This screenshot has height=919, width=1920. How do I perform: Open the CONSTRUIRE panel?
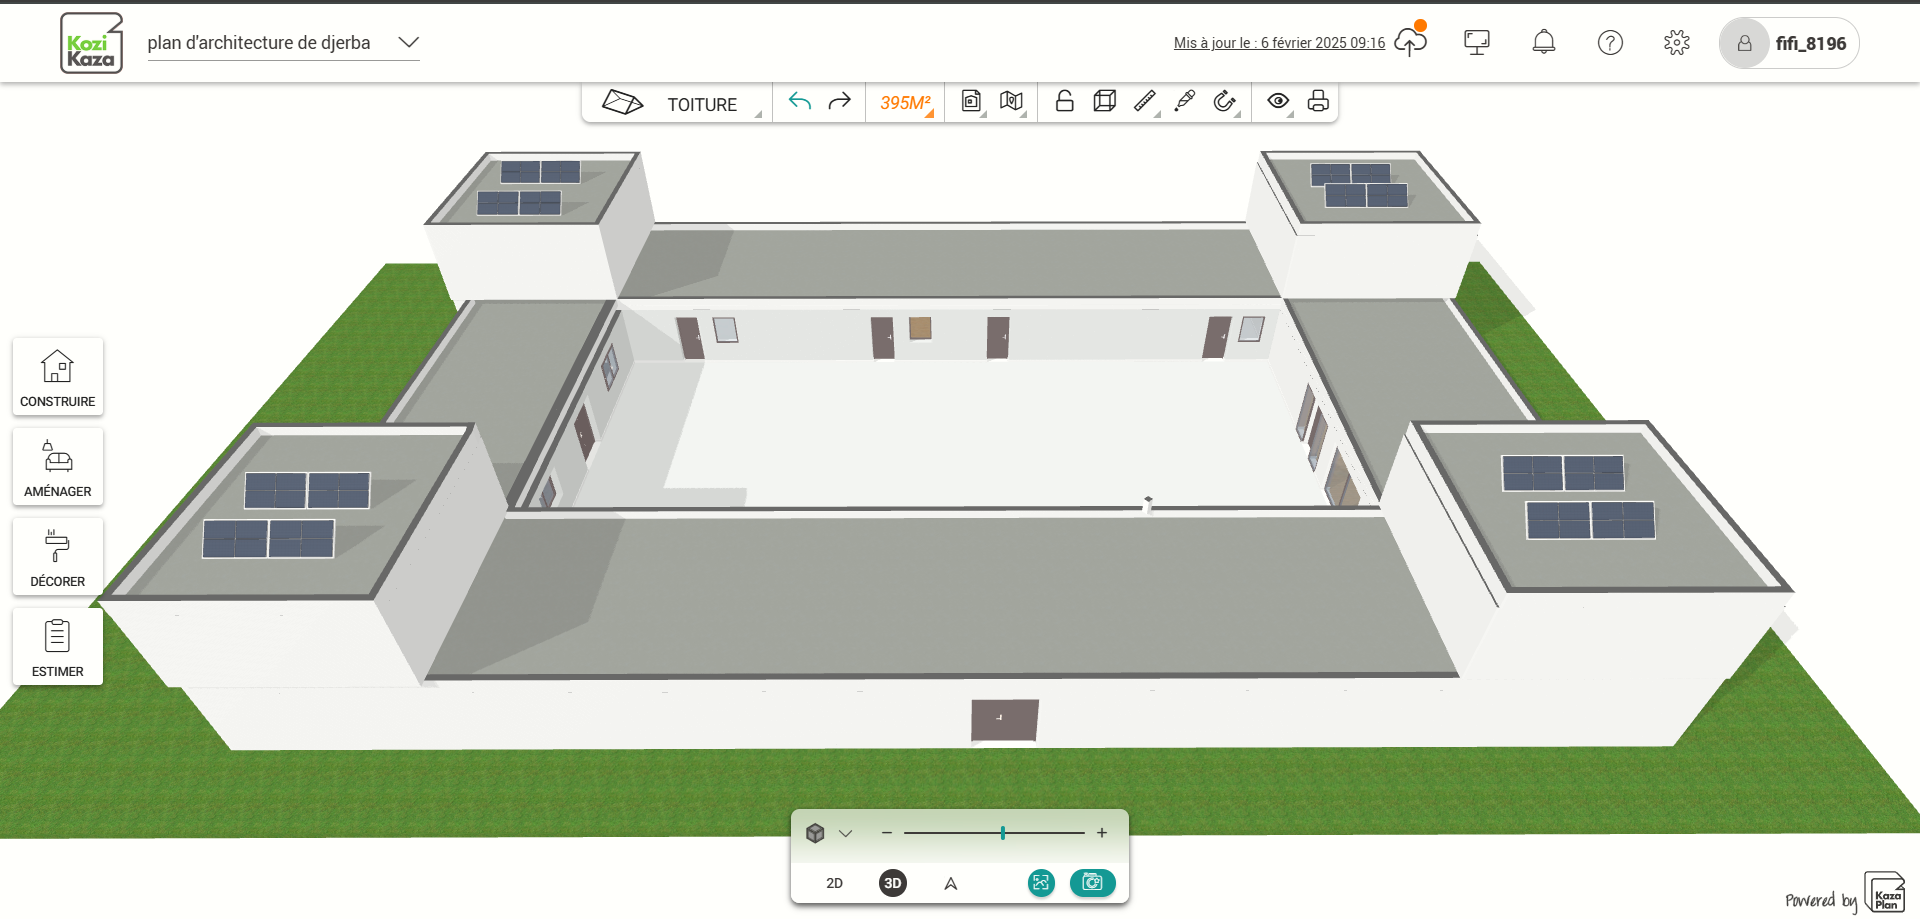point(58,377)
